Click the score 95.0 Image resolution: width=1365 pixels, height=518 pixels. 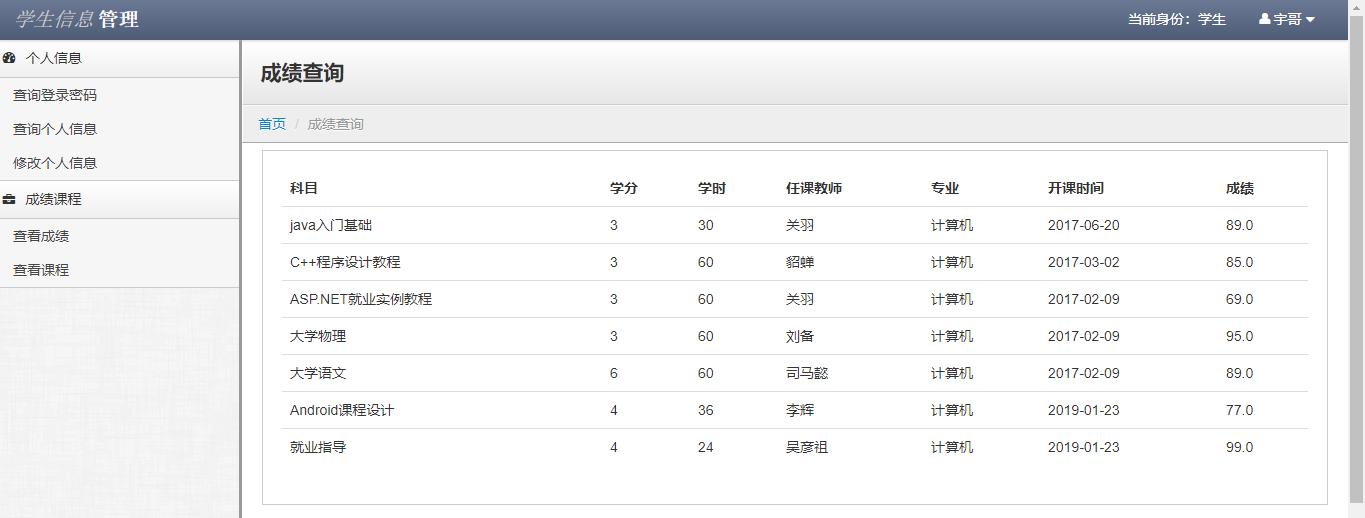pos(1239,336)
